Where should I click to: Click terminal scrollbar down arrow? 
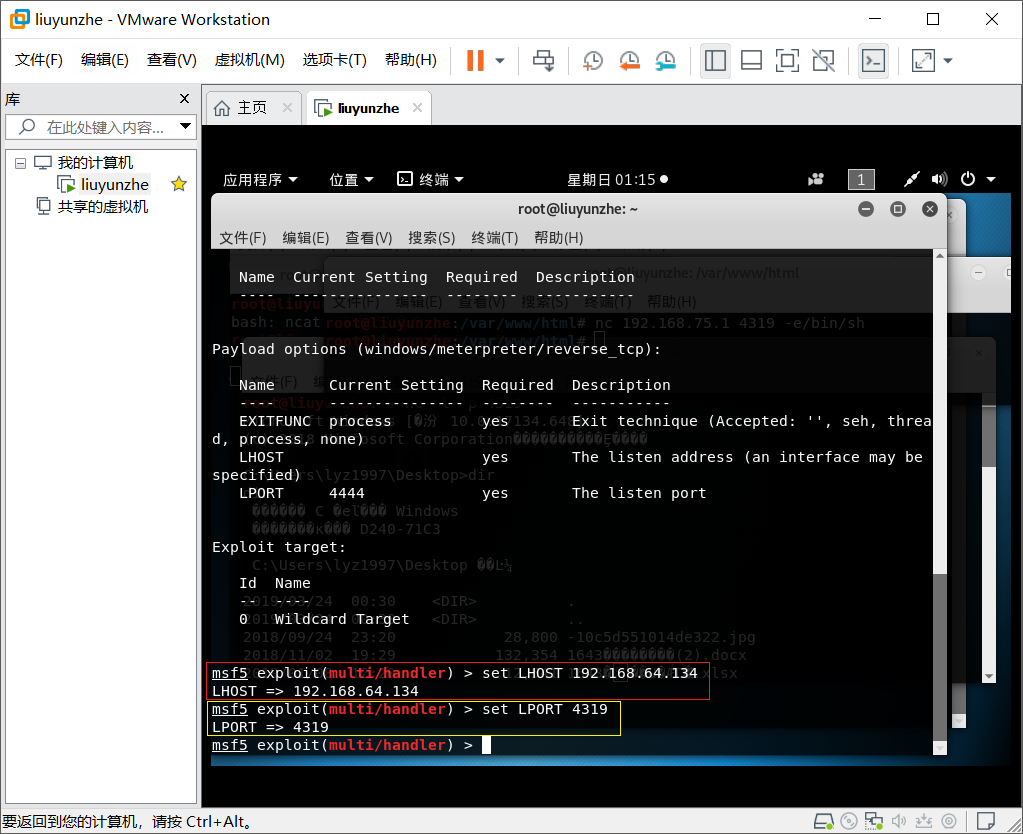940,748
